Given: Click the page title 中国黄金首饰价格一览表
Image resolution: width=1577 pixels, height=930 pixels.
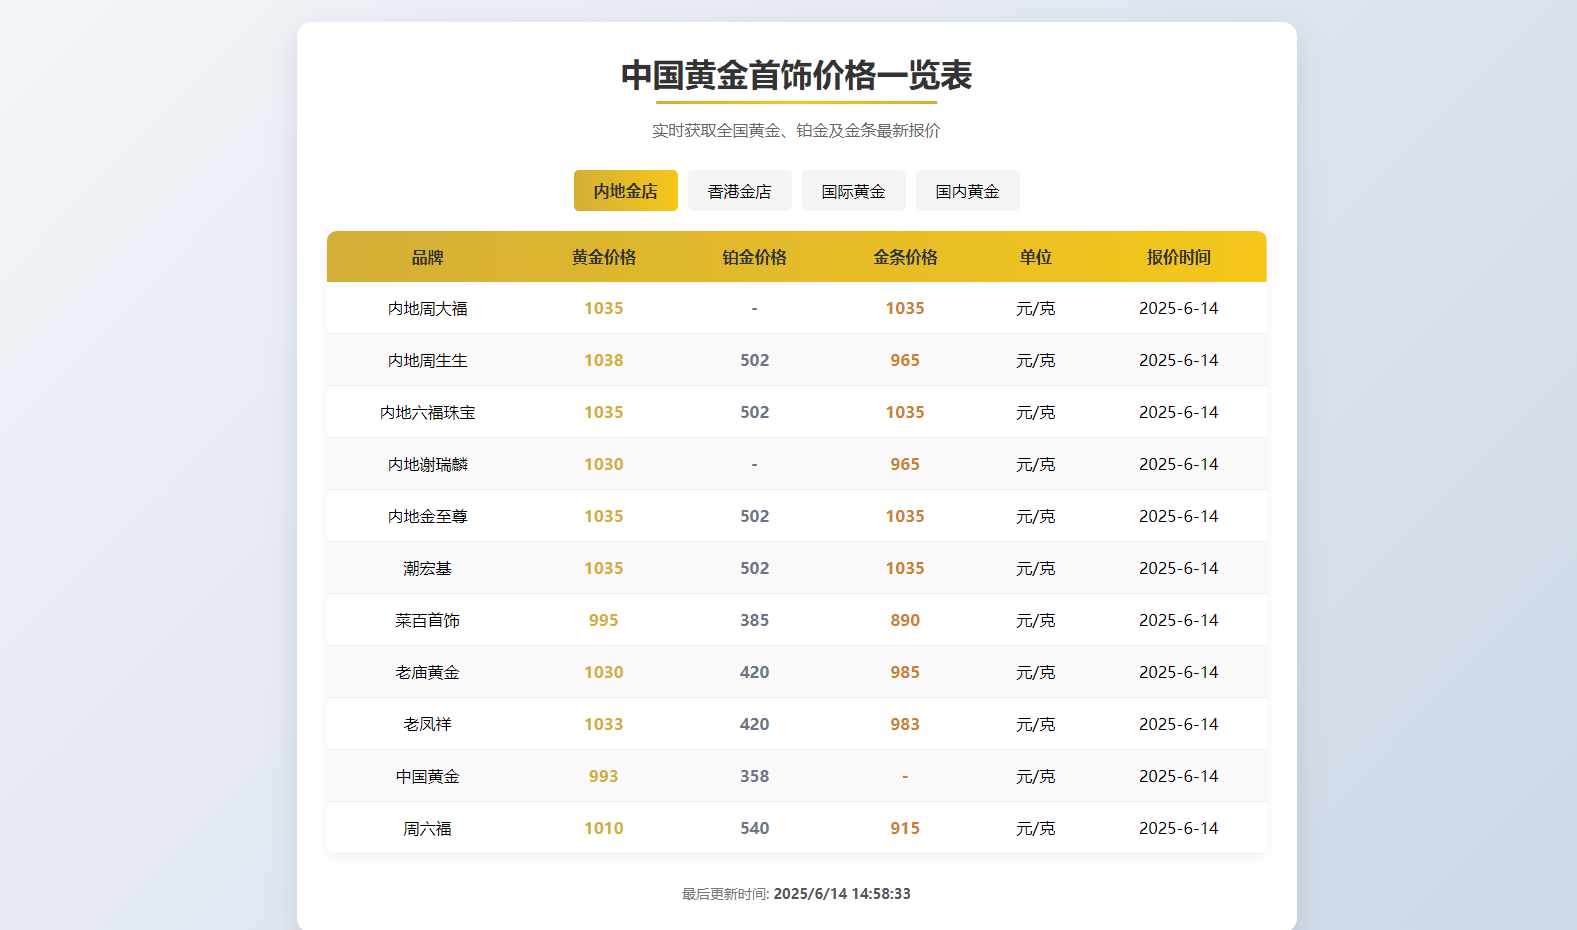Looking at the screenshot, I should [x=797, y=75].
